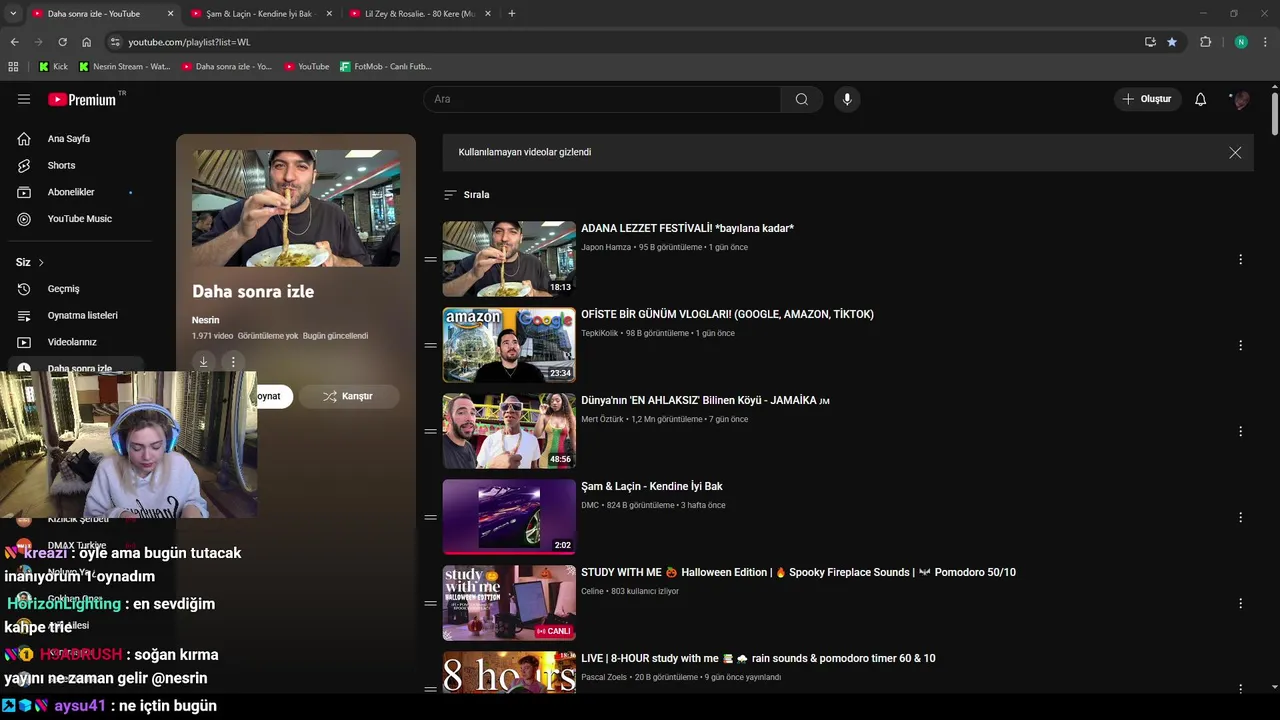The height and width of the screenshot is (720, 1280).
Task: Open the YouTube hamburger guide menu
Action: coord(24,99)
